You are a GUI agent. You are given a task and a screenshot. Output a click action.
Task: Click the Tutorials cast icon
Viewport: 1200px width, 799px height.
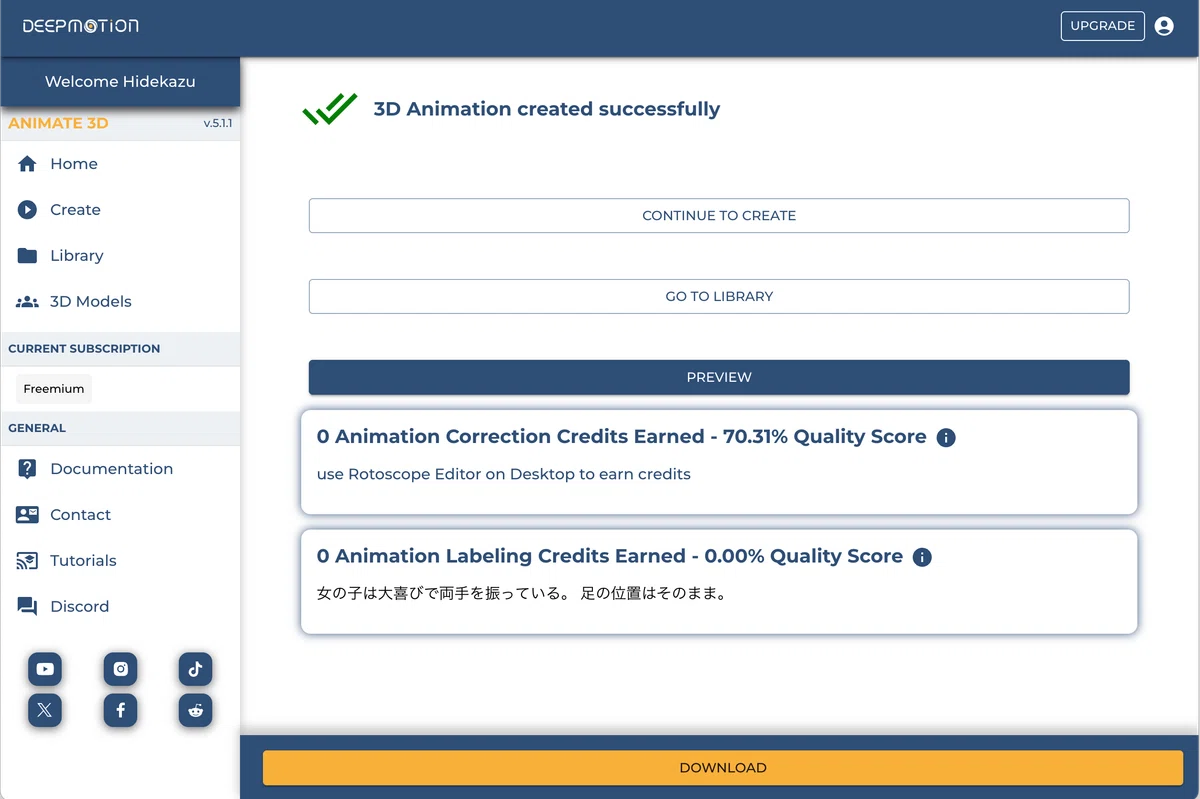28,561
